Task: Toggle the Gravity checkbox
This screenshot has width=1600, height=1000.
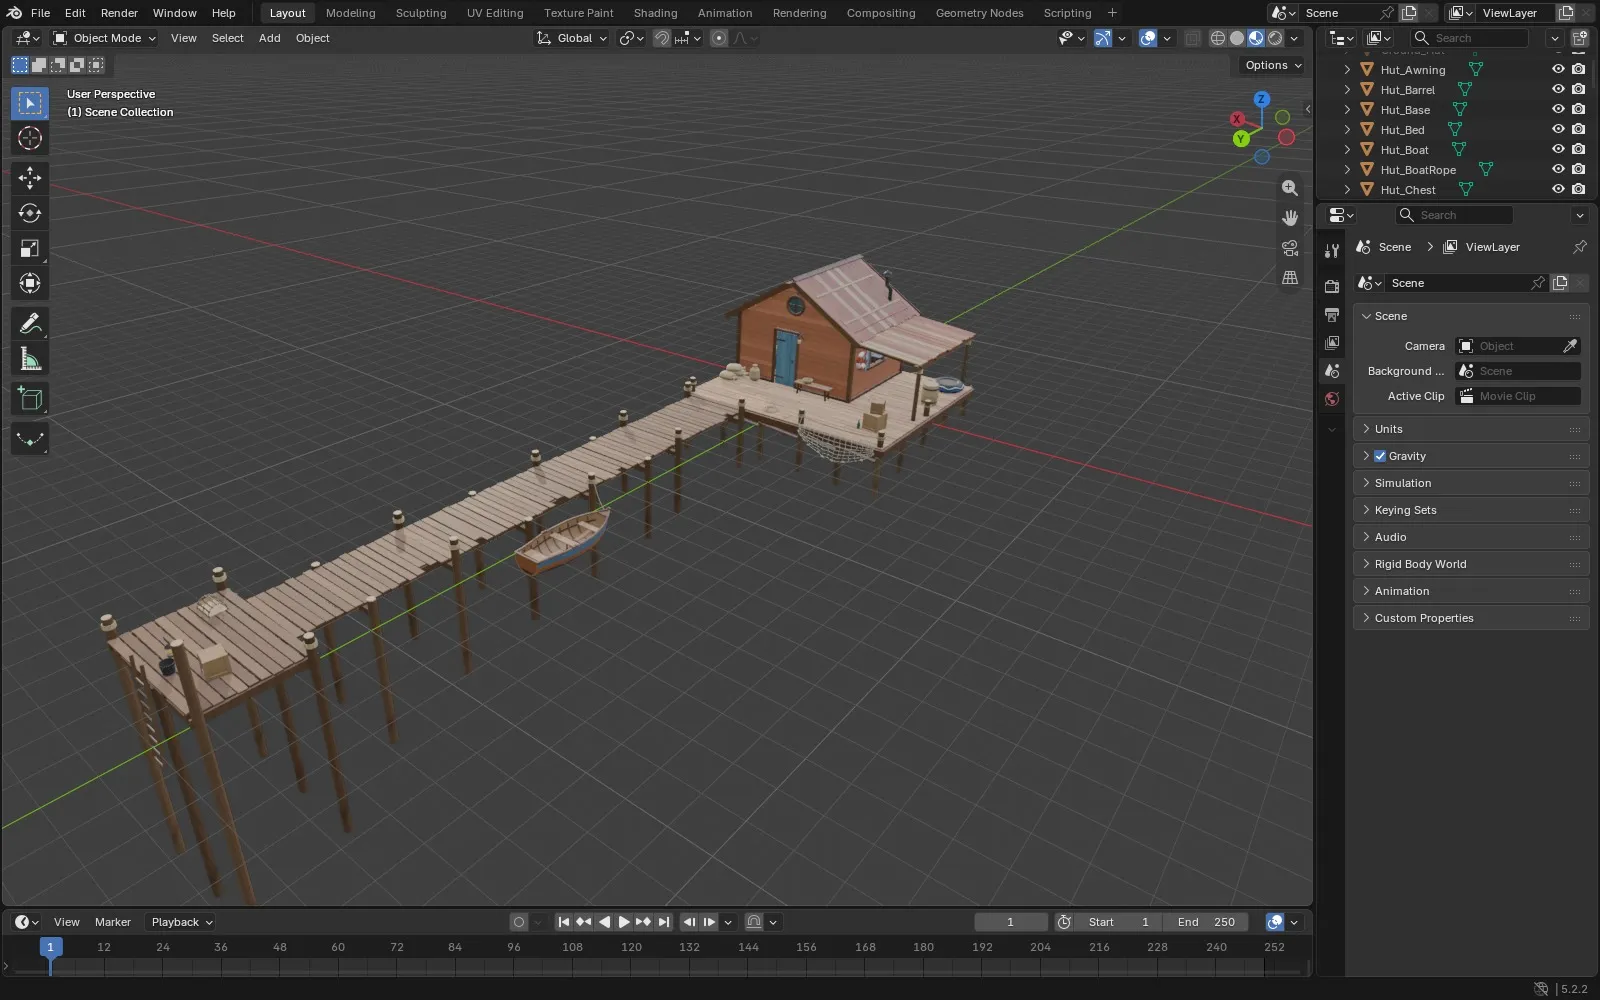Action: point(1380,456)
